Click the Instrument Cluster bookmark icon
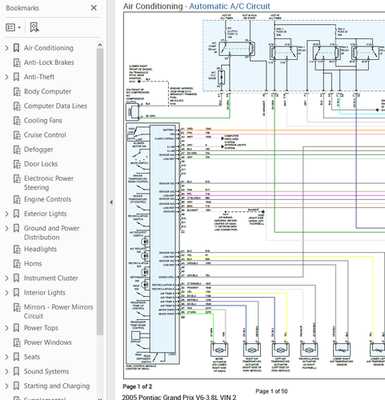 coord(16,278)
